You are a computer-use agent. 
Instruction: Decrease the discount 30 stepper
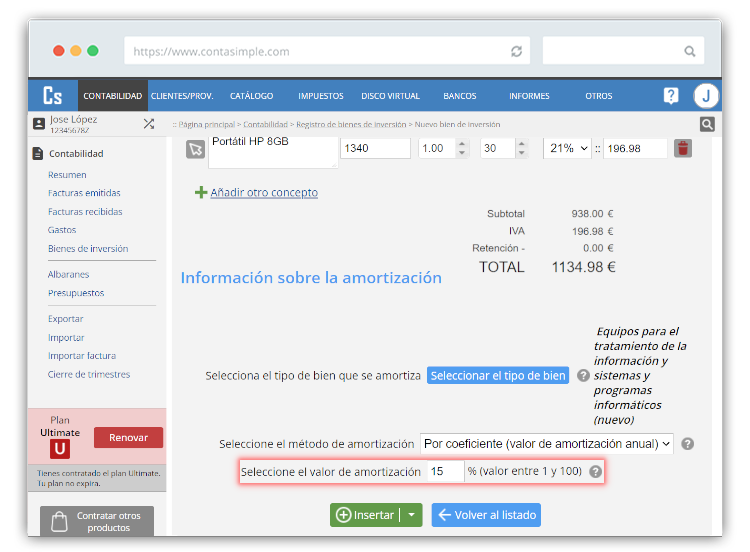pyautogui.click(x=521, y=153)
